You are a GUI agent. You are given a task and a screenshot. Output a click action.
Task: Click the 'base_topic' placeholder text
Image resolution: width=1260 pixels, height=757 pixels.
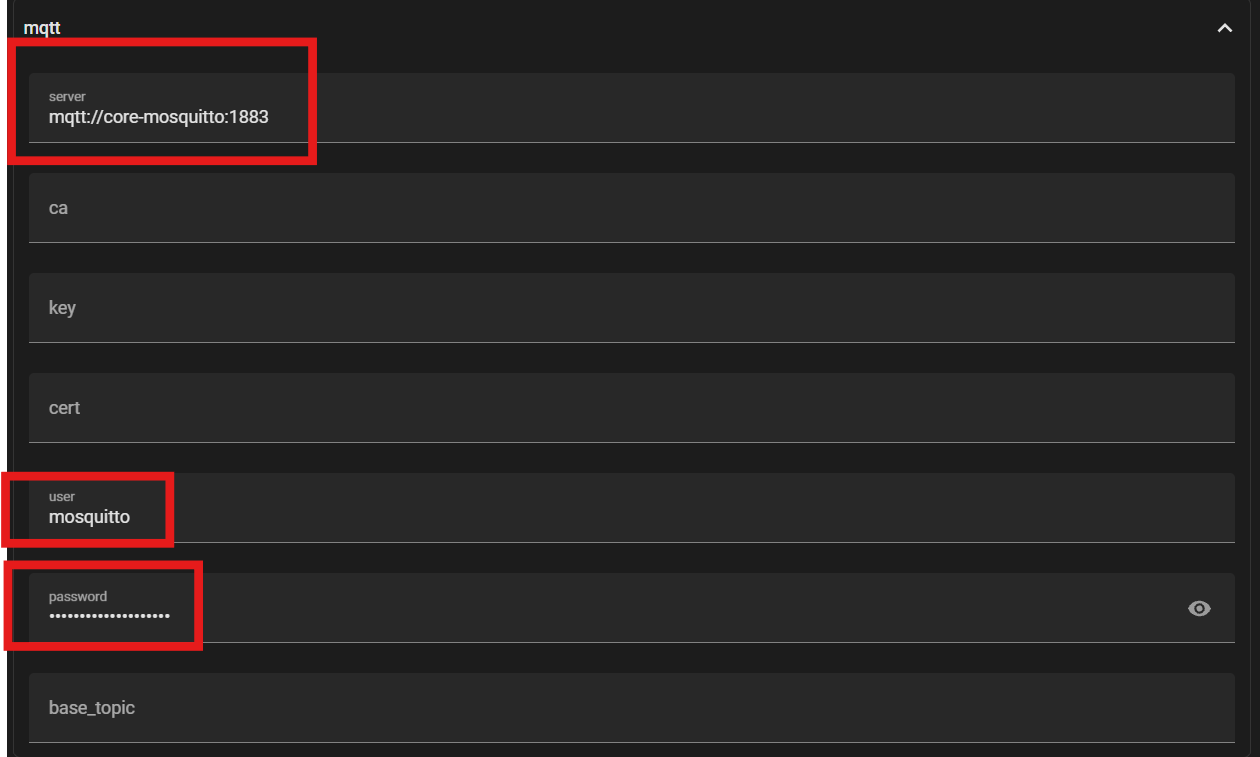pos(92,708)
